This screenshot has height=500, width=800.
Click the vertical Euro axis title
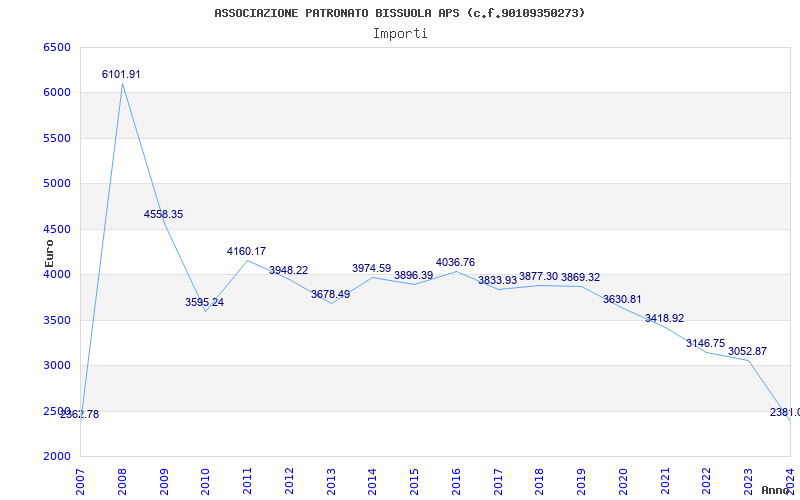[x=49, y=254]
